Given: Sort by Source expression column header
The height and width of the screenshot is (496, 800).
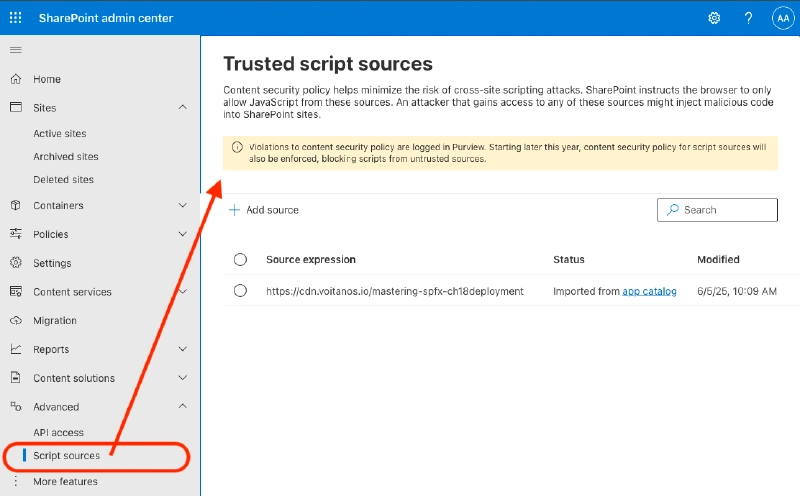Looking at the screenshot, I should click(x=311, y=259).
